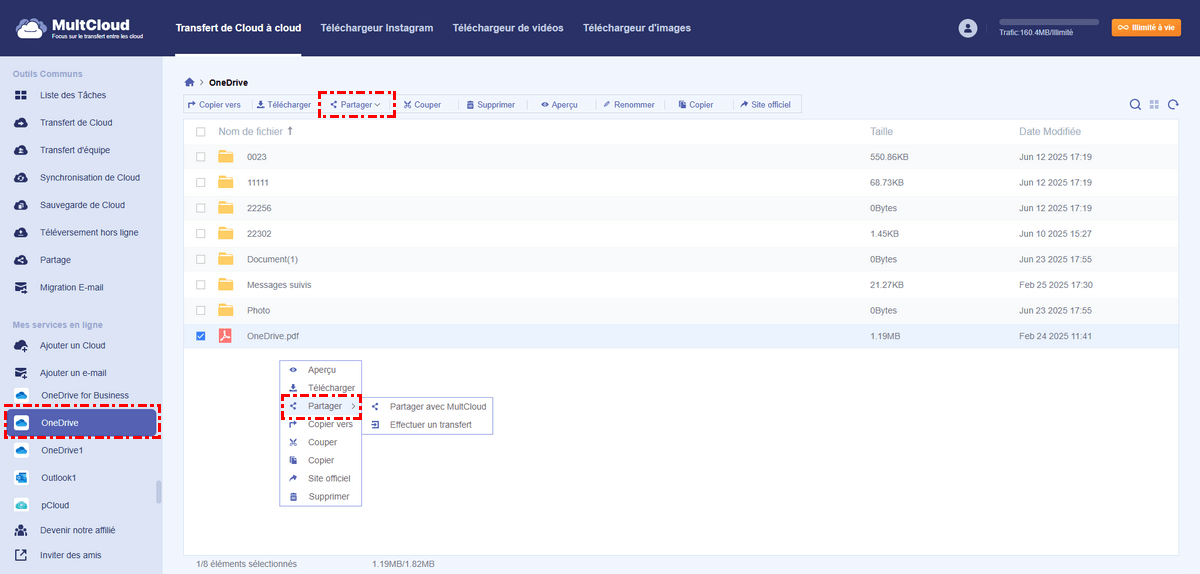Click Renommer toolbar button
1200x574 pixels.
click(x=628, y=104)
